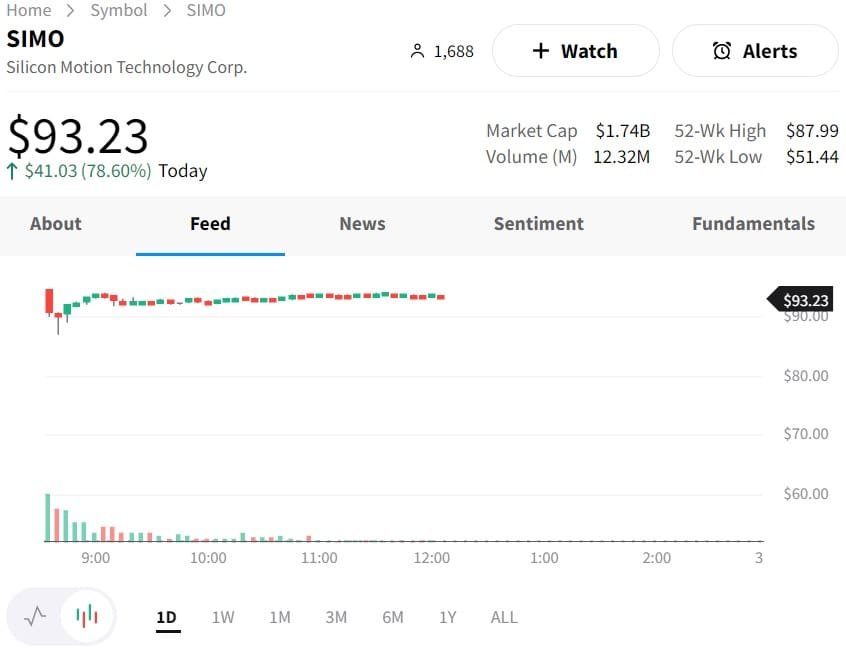
Task: Go to Home breadcrumb link
Action: pyautogui.click(x=29, y=11)
